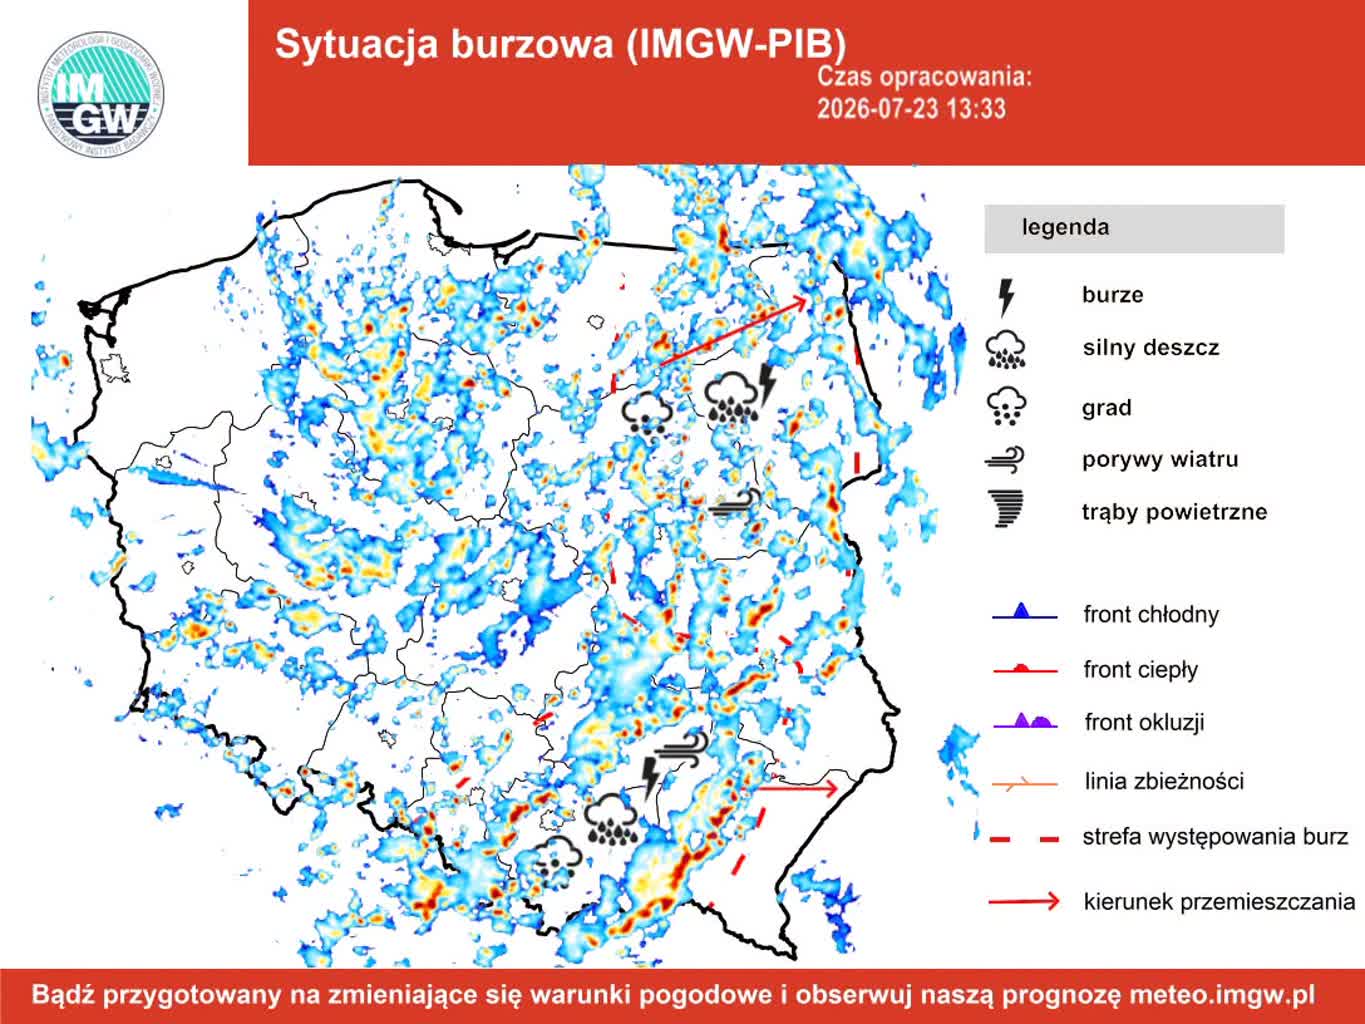This screenshot has width=1365, height=1024.
Task: Click the silny deszcz cloud icon in legend
Action: (x=1006, y=349)
